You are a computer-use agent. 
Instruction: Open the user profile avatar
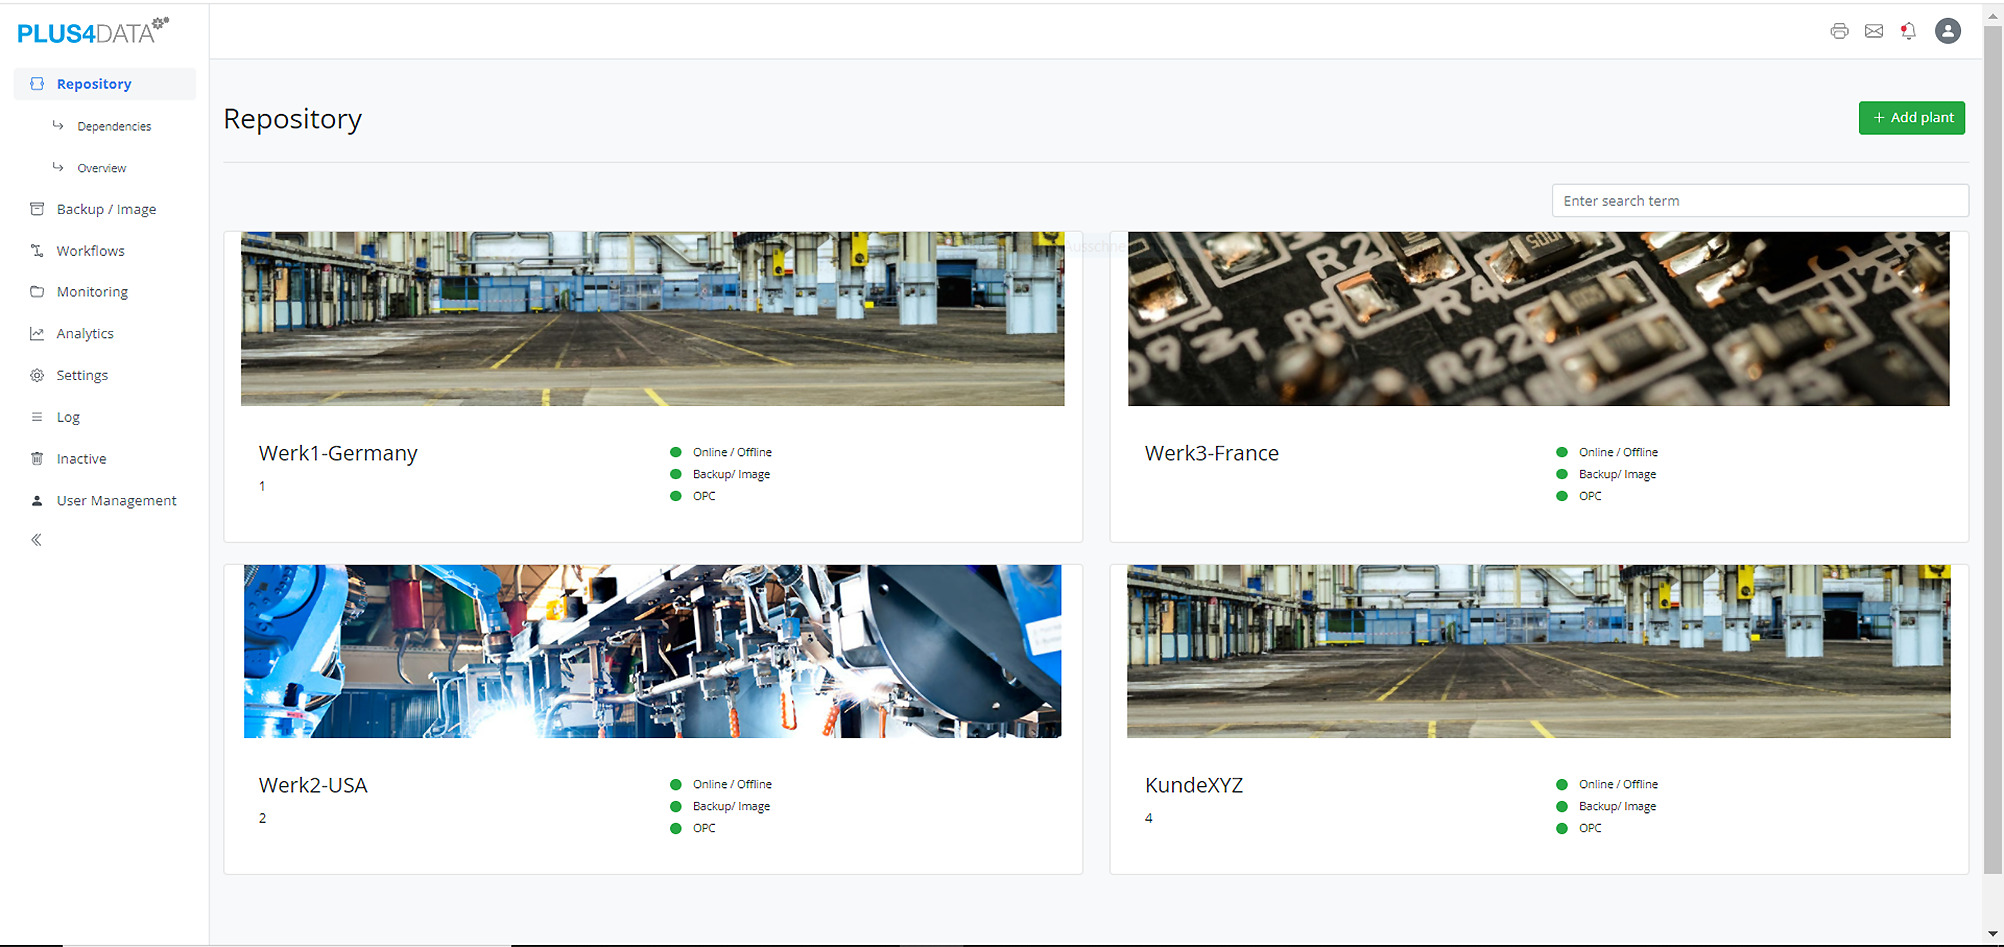tap(1947, 31)
